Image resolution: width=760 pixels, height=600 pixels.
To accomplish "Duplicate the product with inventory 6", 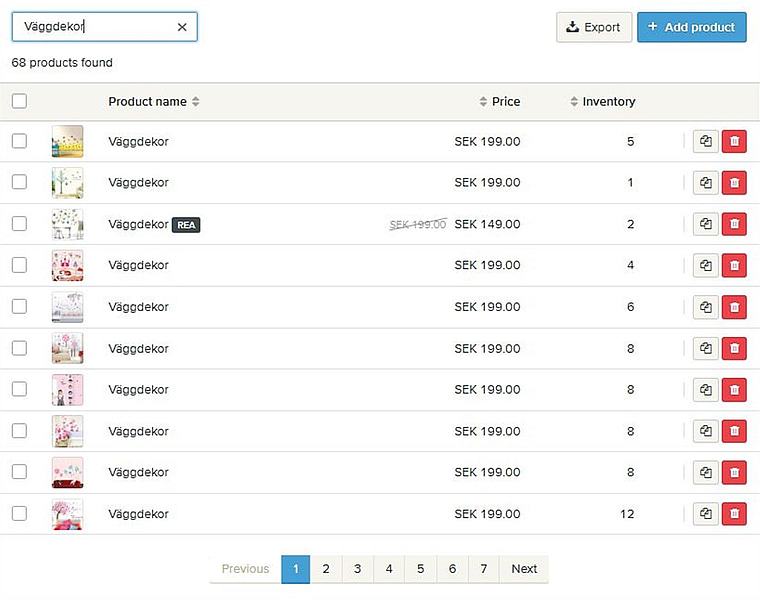I will (706, 307).
